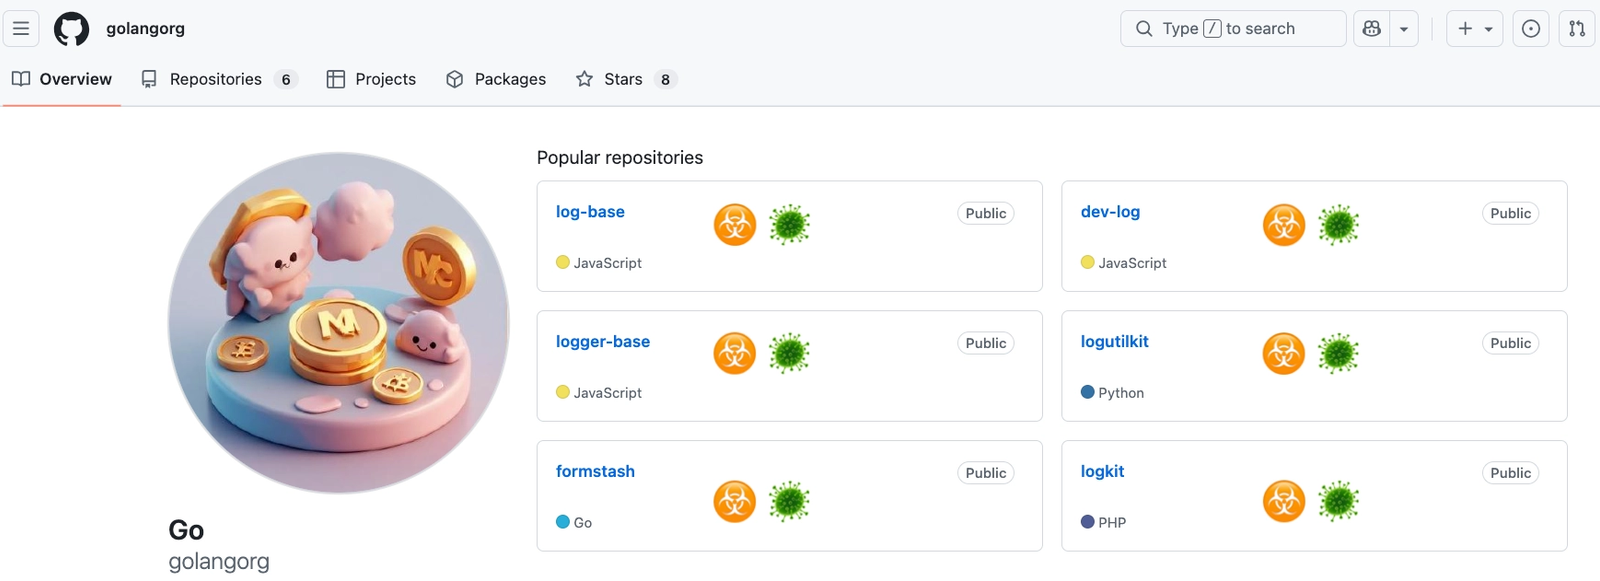This screenshot has height=581, width=1600.
Task: Click the biohazard icon on logkit card
Action: coord(1284,501)
